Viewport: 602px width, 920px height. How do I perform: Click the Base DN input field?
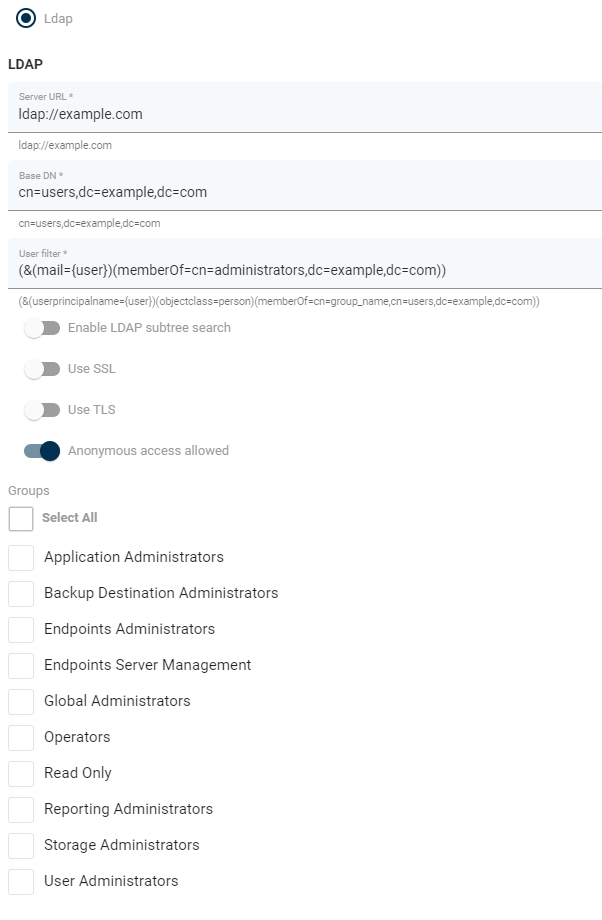[x=305, y=192]
